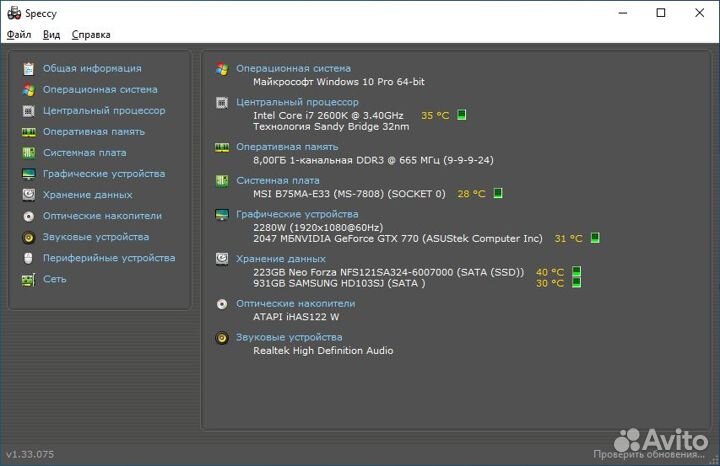Click the Neo Forza SSD drive line
Image resolution: width=720 pixels, height=466 pixels.
(388, 272)
